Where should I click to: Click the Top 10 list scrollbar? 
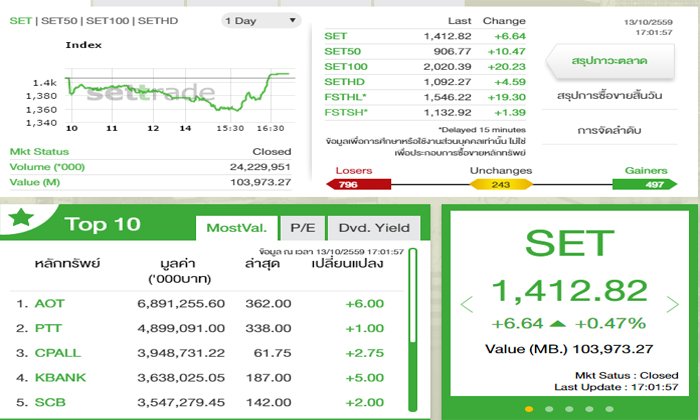[413, 329]
